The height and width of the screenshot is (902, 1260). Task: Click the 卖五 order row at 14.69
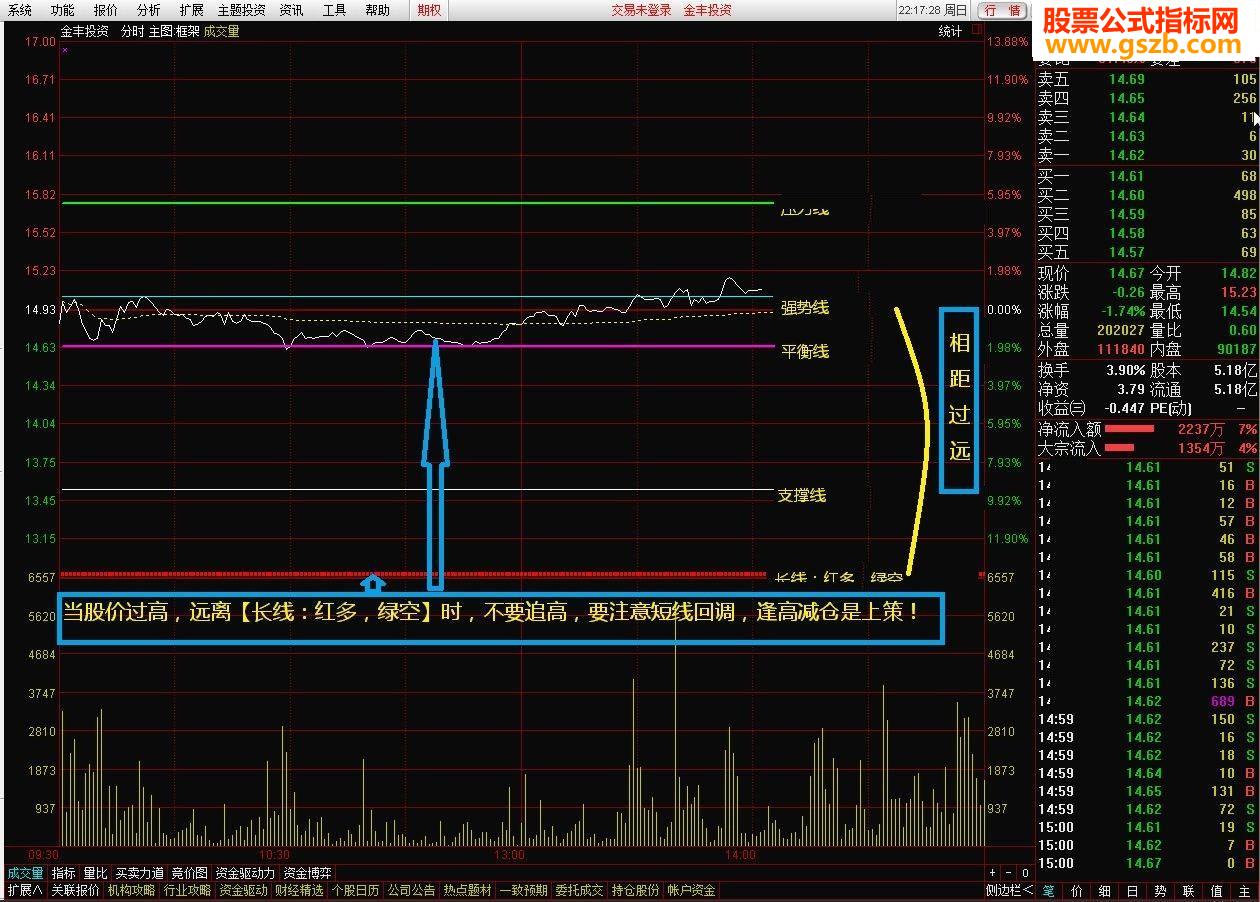[1147, 79]
